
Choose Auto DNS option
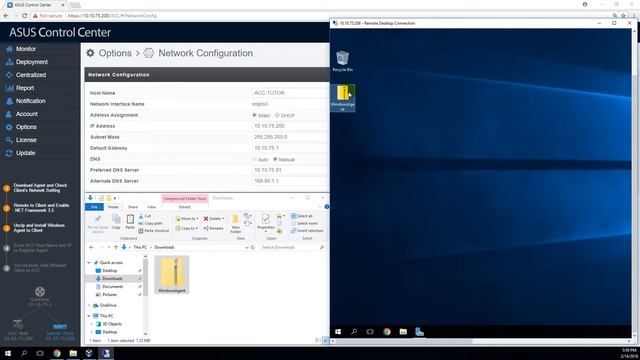point(255,159)
